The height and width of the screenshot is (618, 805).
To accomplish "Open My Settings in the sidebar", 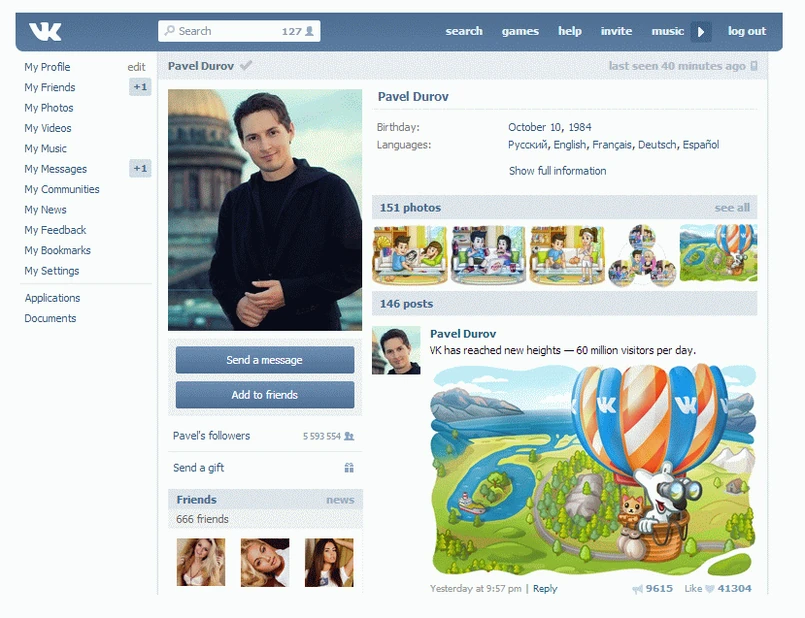I will point(51,271).
